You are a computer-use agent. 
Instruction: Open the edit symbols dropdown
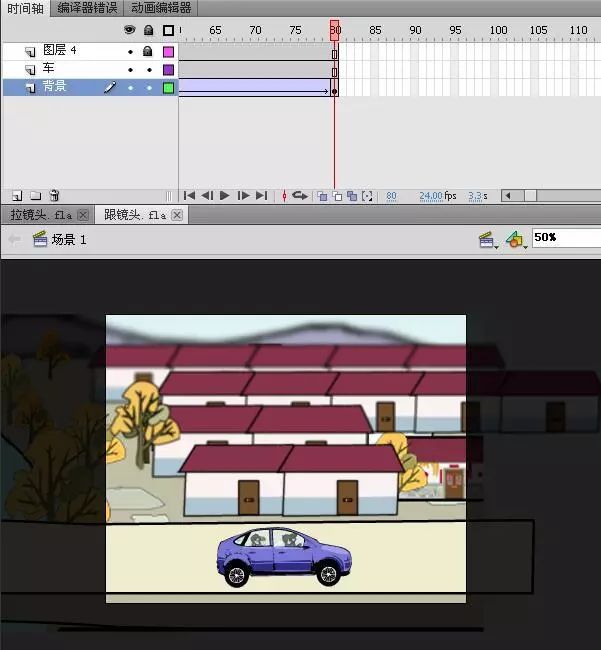pos(516,240)
